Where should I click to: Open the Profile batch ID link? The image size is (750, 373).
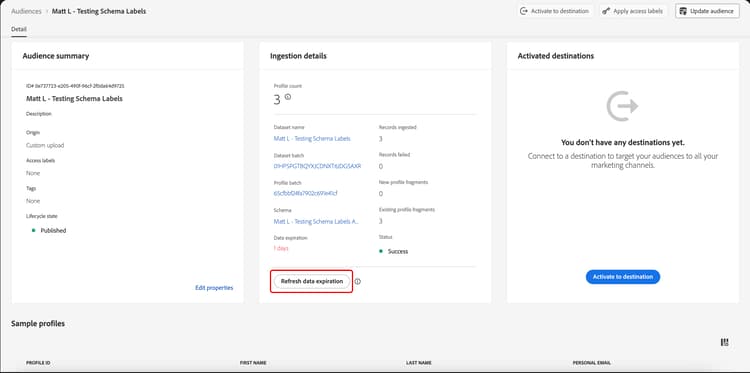[x=306, y=194]
